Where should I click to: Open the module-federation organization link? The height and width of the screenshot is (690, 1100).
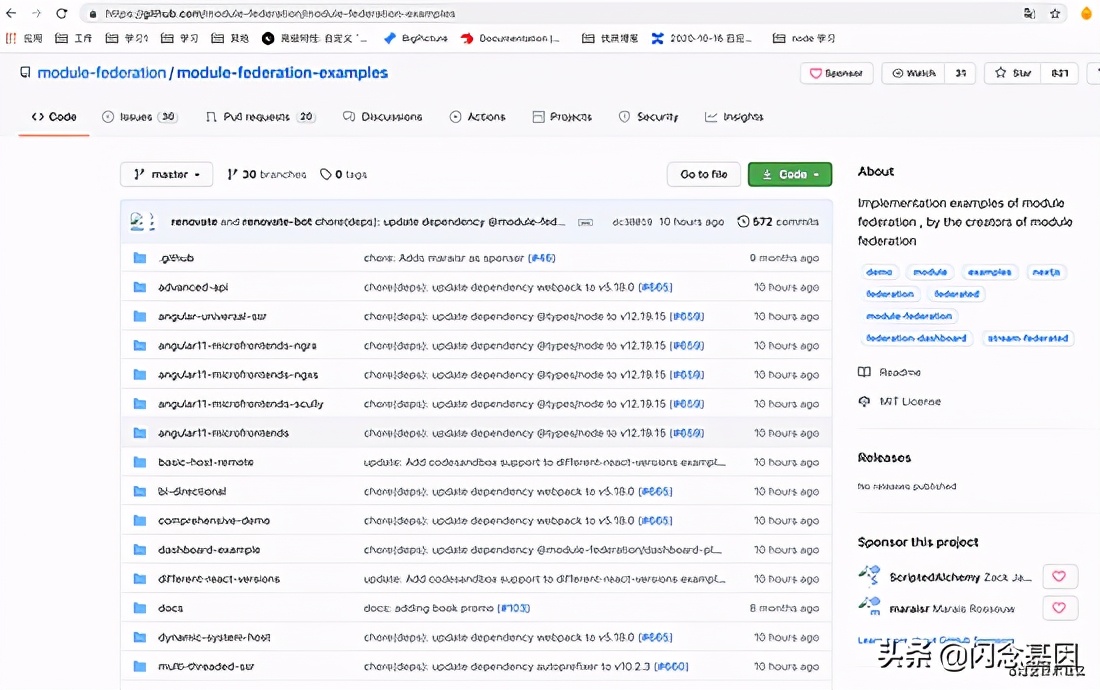coord(101,73)
